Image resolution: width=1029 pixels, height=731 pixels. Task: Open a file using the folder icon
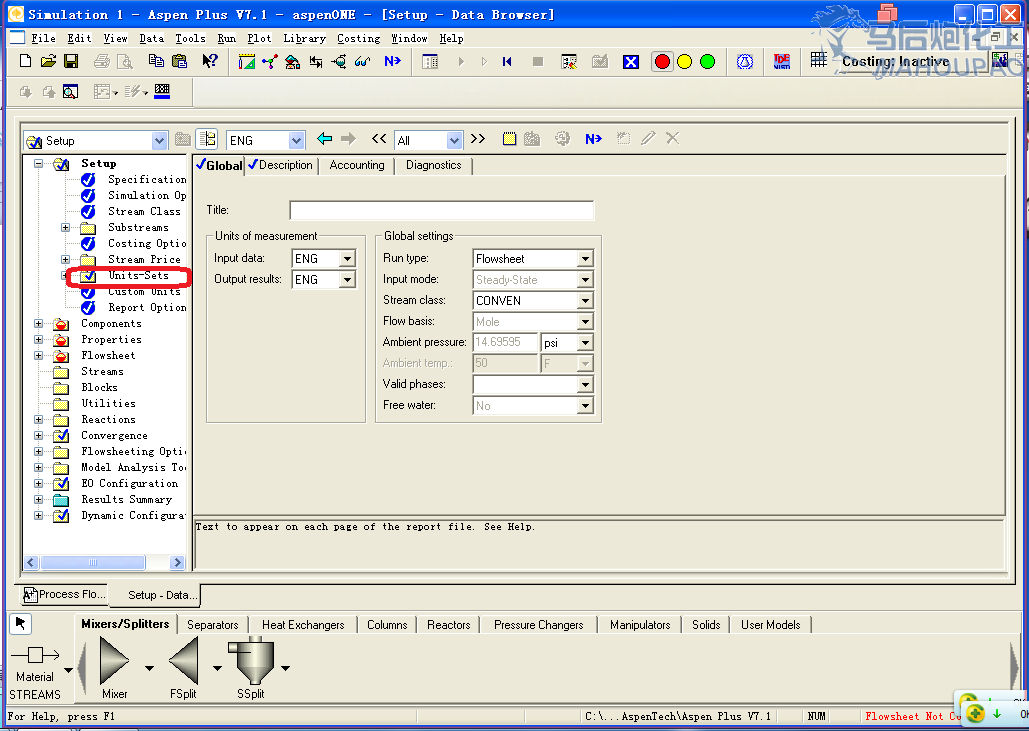coord(48,62)
